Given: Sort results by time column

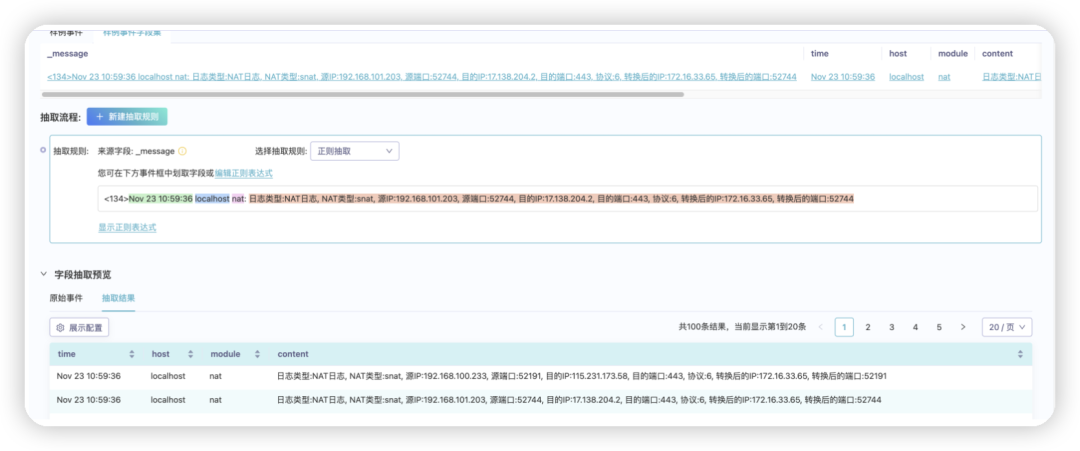Looking at the screenshot, I should 132,355.
